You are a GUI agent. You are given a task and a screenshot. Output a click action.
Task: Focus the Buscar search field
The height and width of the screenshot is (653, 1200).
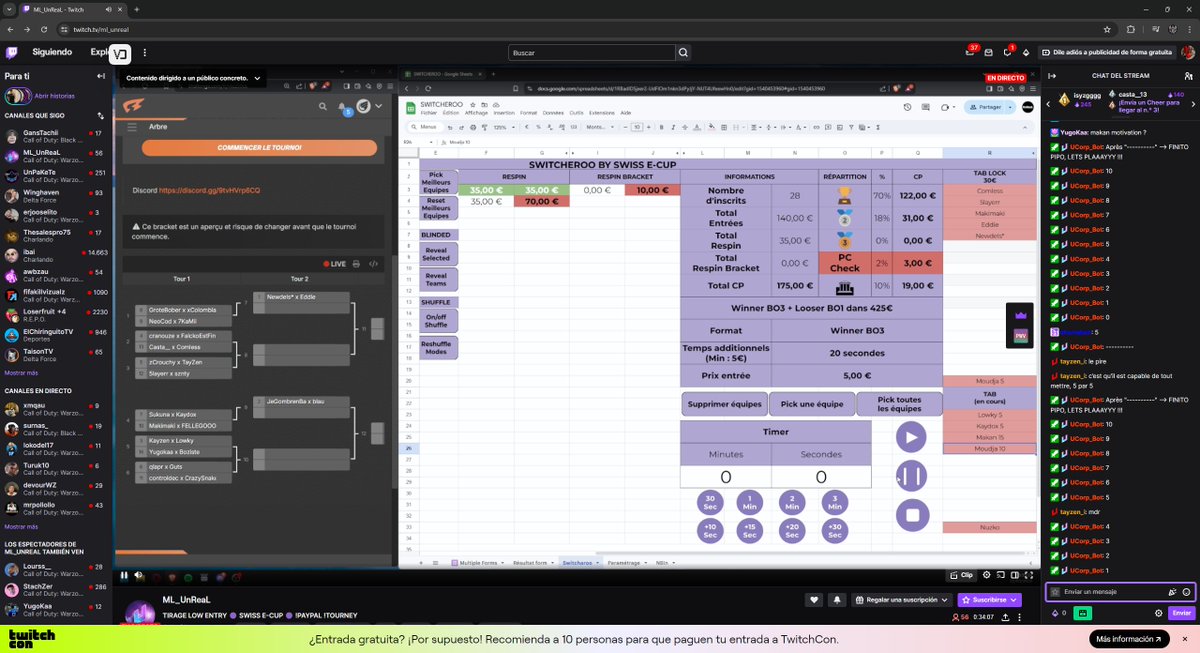[591, 52]
